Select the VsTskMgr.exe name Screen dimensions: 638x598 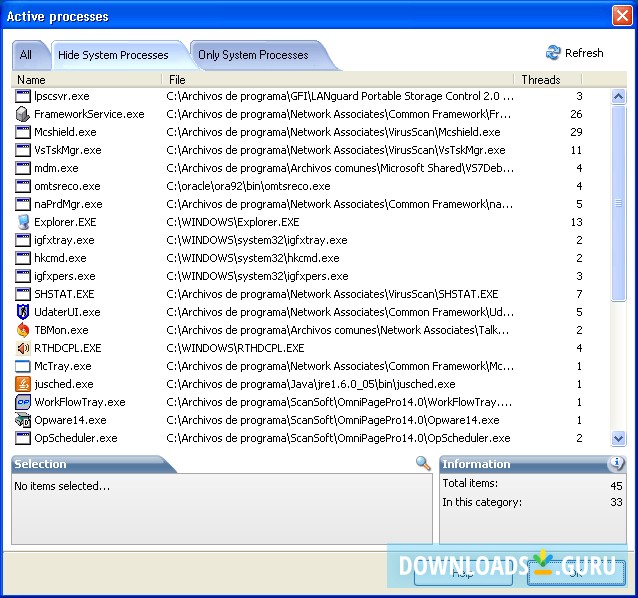click(68, 150)
